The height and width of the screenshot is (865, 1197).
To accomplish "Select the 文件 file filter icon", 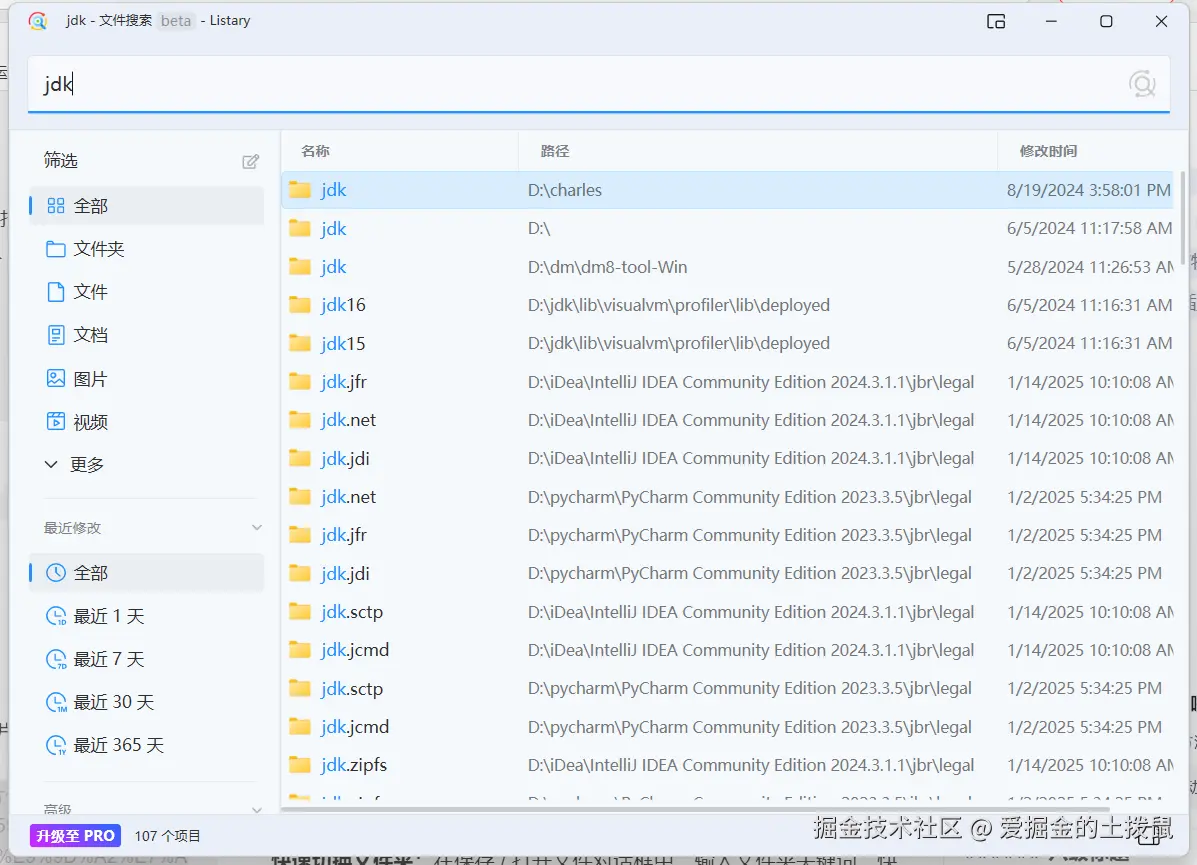I will click(56, 292).
